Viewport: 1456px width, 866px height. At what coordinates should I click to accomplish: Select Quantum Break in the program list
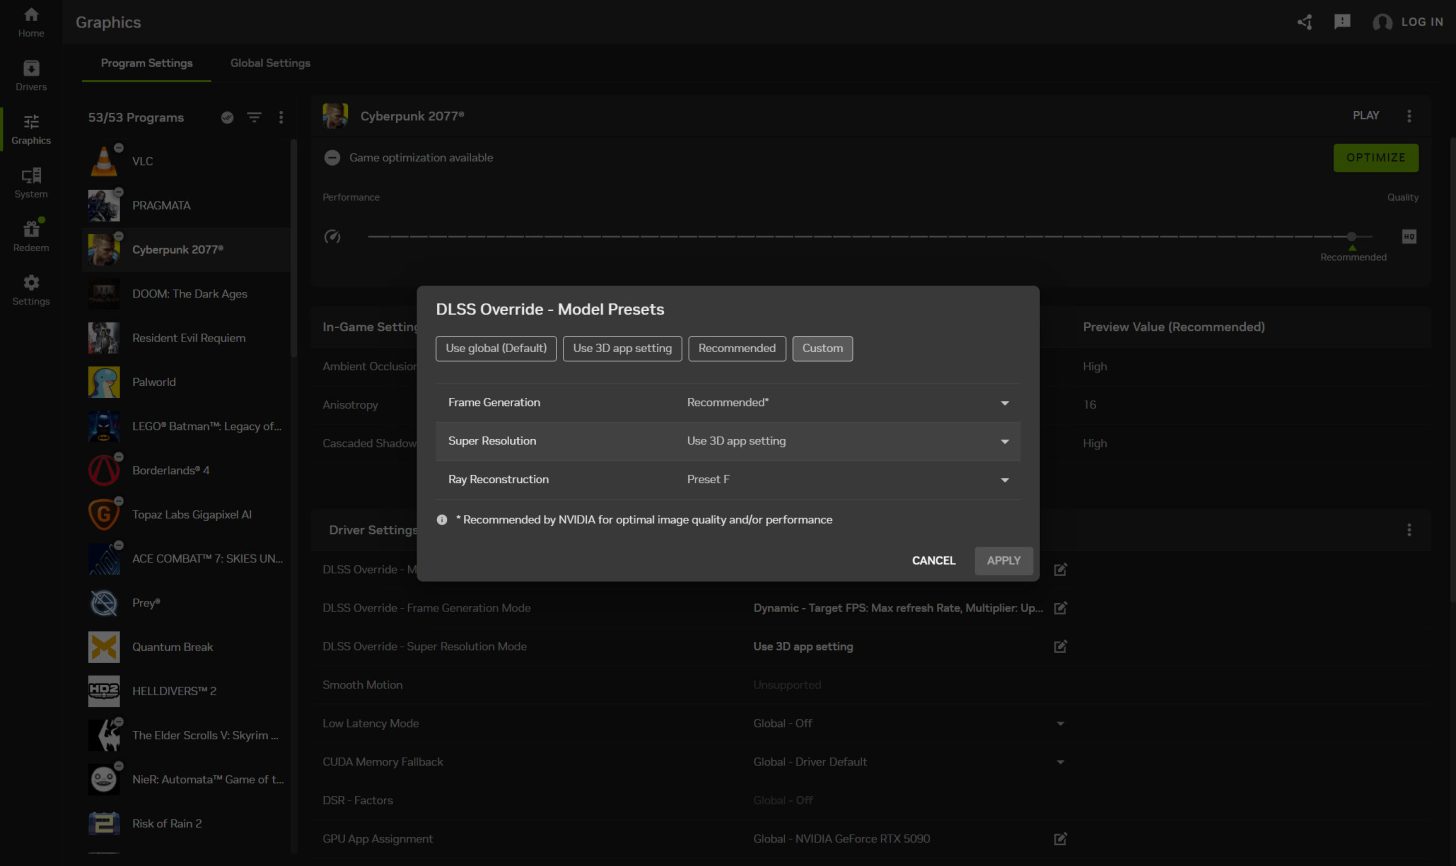tap(186, 647)
